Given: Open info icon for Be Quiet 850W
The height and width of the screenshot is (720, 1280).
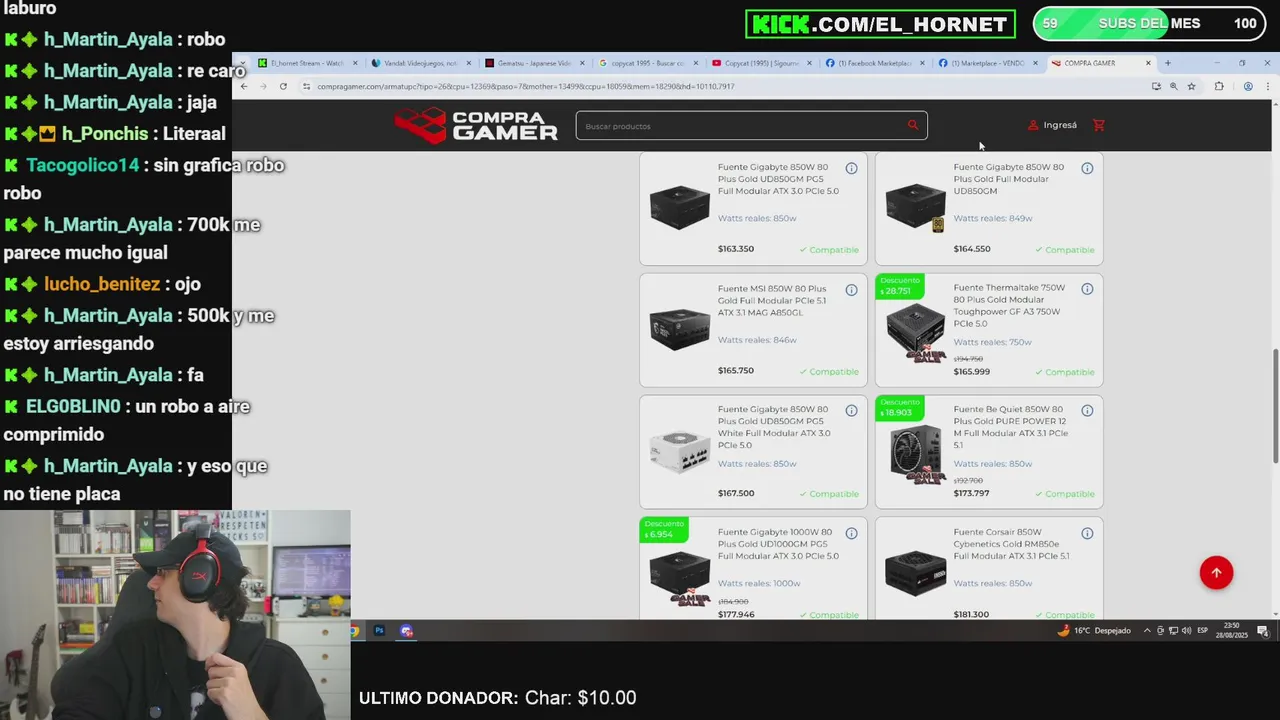Looking at the screenshot, I should [x=1087, y=411].
